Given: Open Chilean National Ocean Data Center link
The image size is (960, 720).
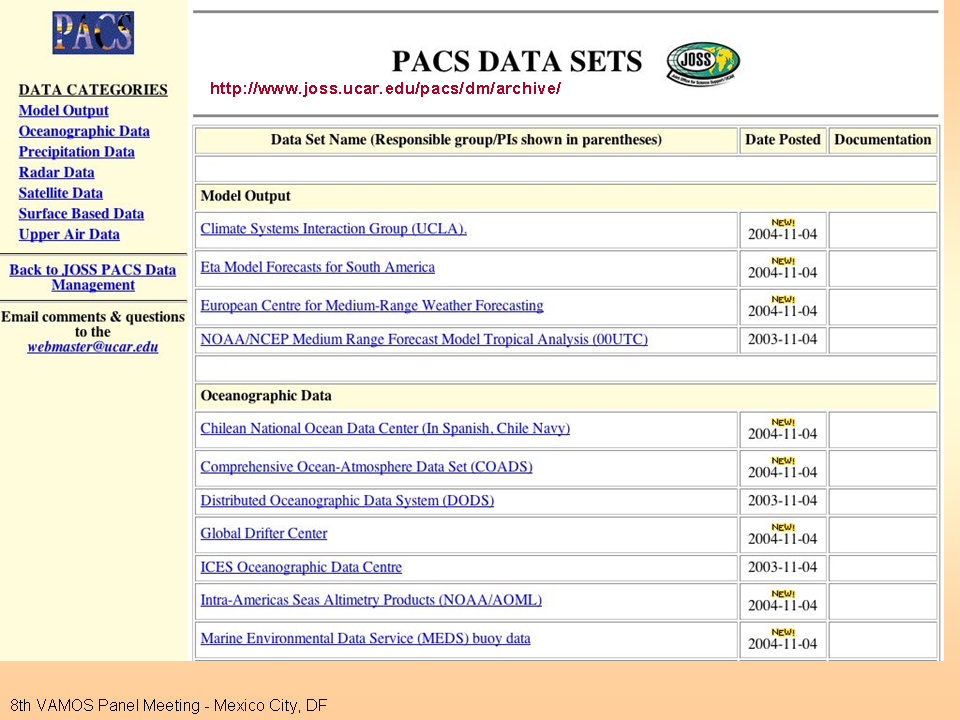Looking at the screenshot, I should coord(385,429).
